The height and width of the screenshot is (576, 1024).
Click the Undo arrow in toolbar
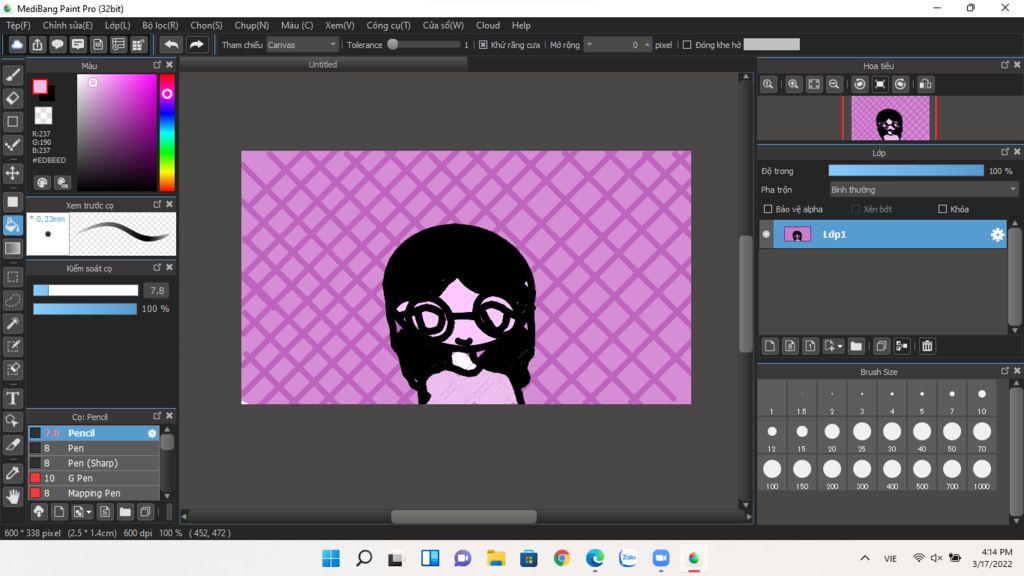click(171, 44)
